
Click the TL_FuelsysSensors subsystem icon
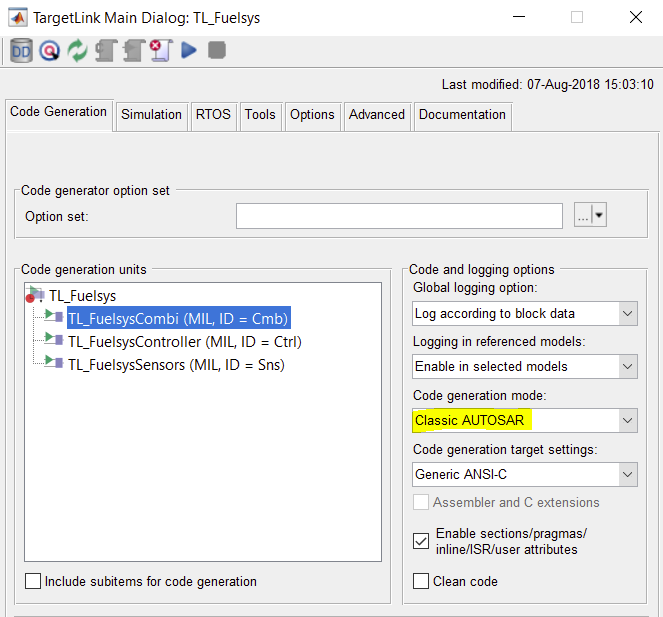click(x=54, y=362)
